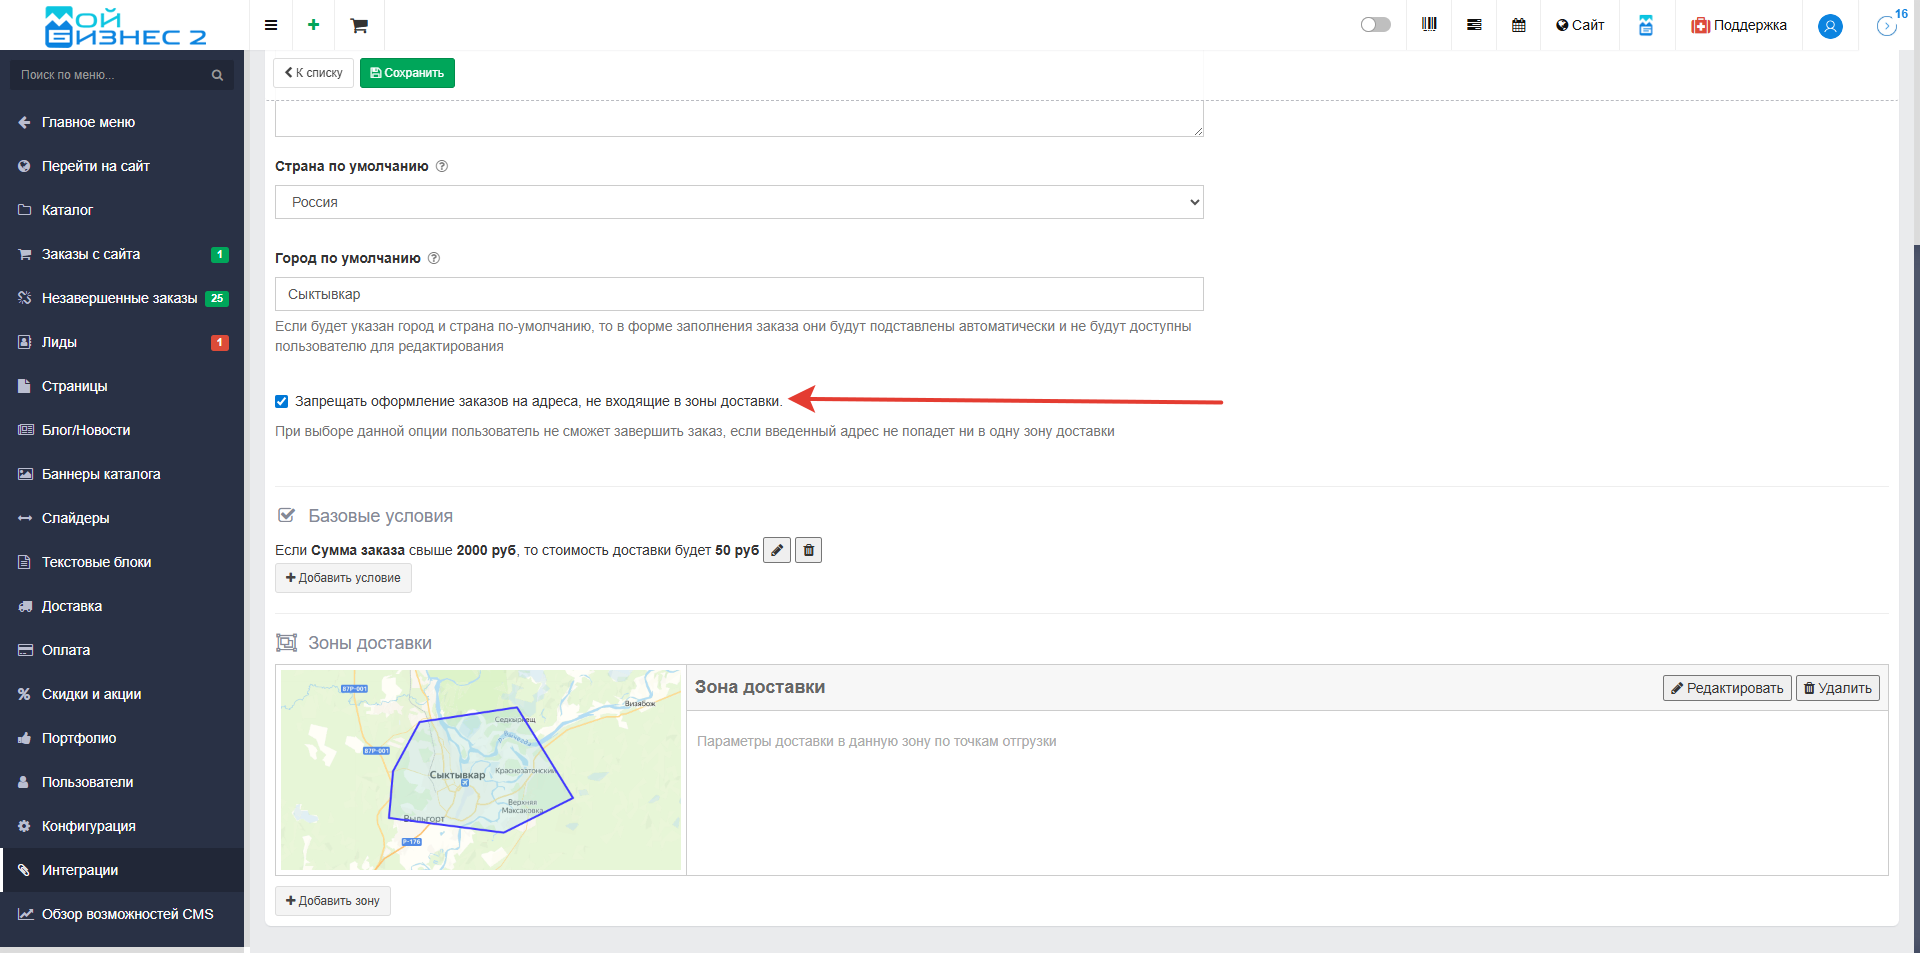Open the notifications arrow with 16 badge

pos(1887,26)
